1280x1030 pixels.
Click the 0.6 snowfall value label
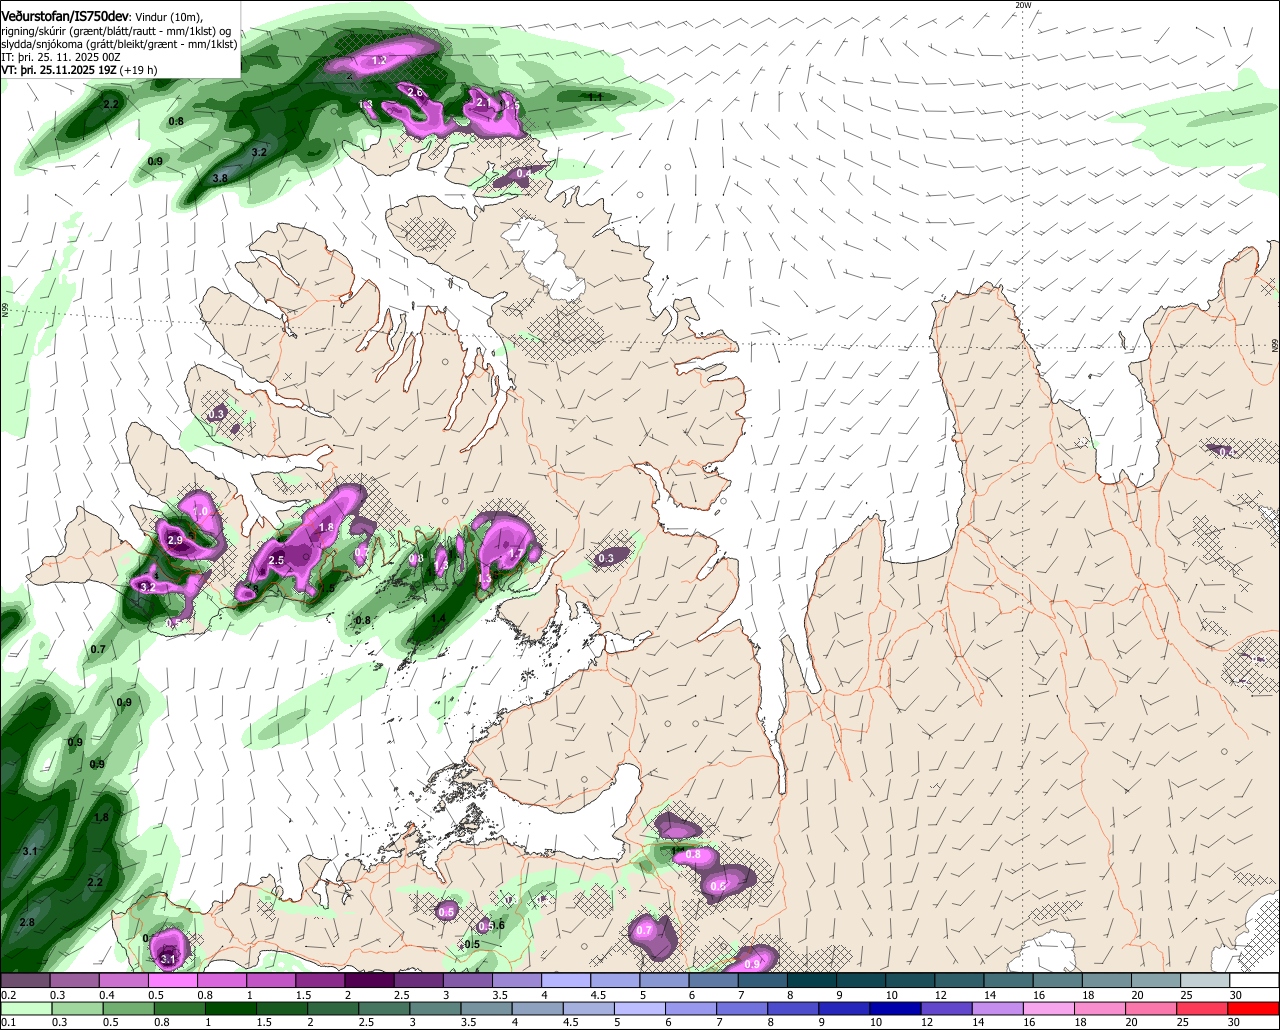pos(718,886)
